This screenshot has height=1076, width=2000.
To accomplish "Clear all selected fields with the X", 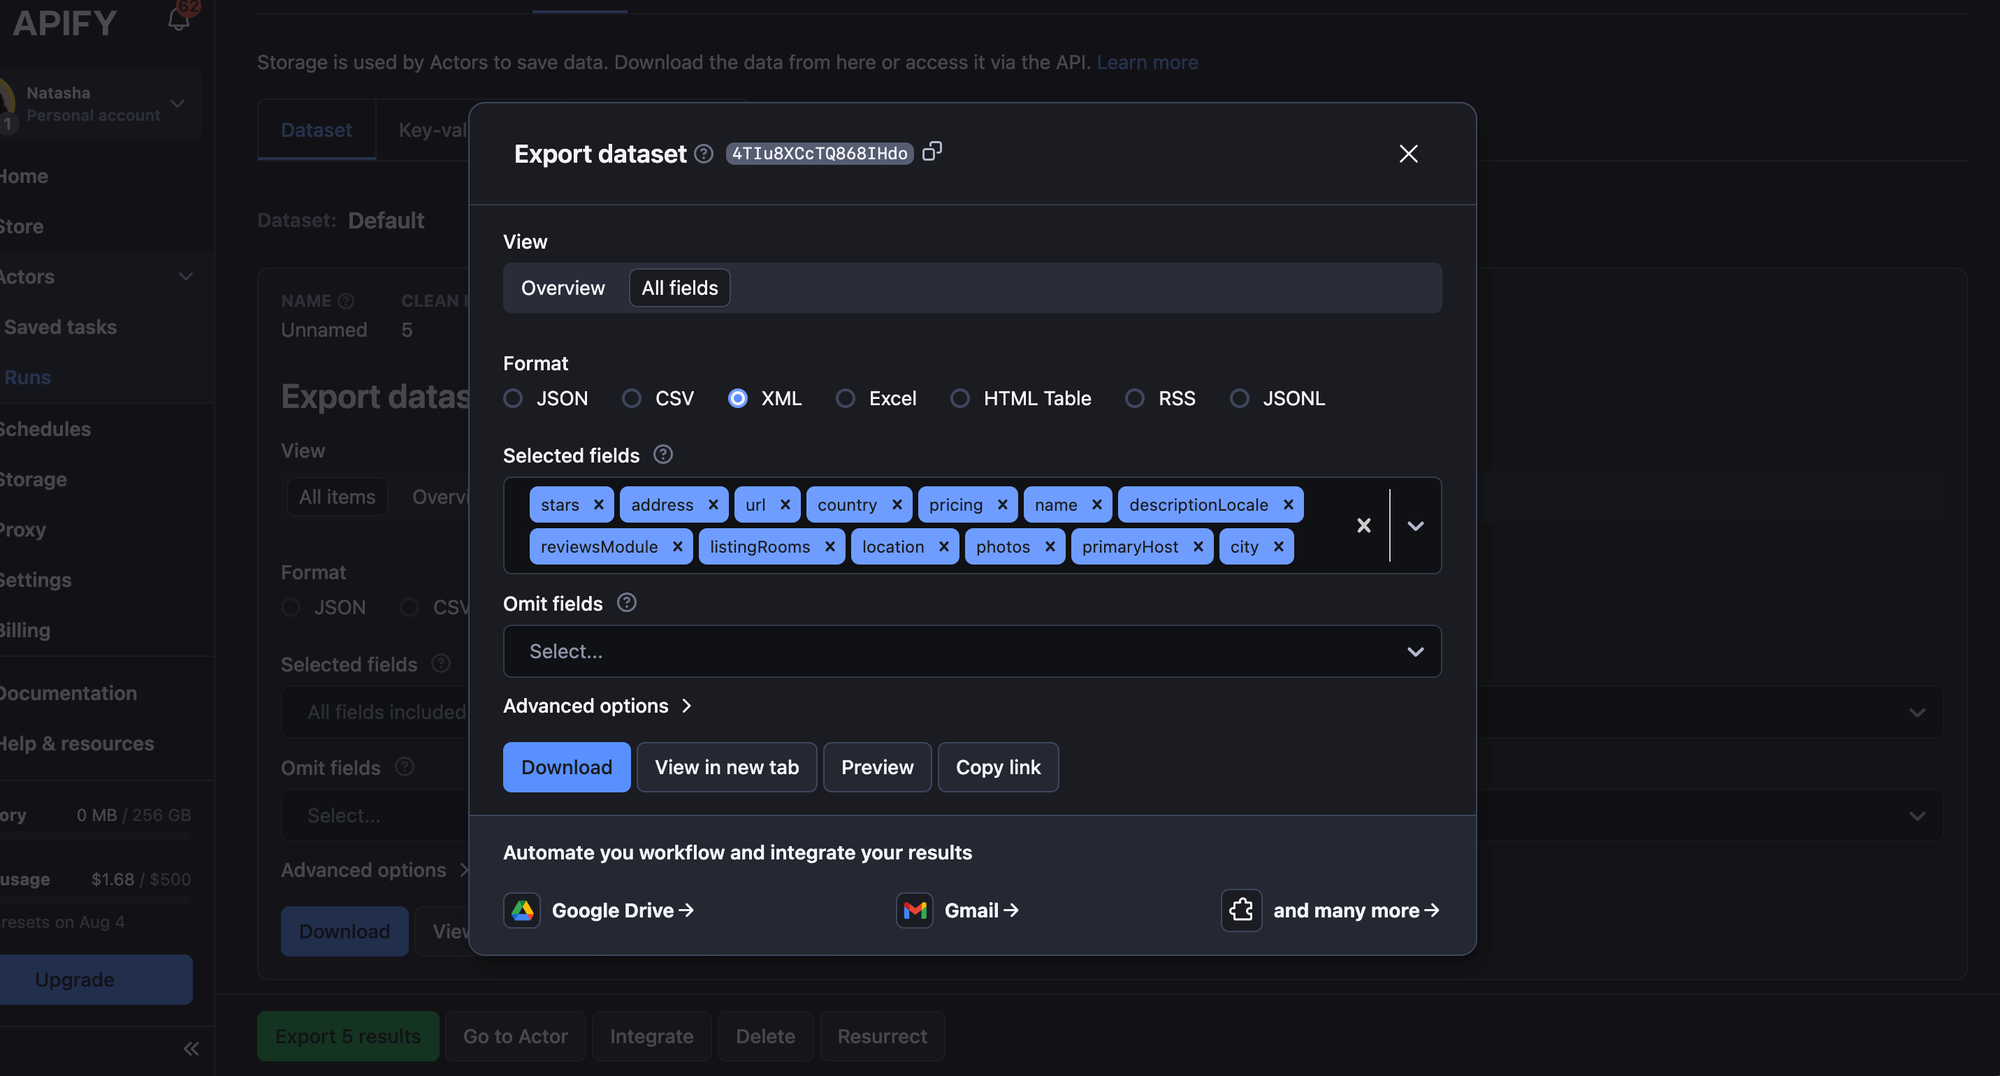I will tap(1363, 525).
